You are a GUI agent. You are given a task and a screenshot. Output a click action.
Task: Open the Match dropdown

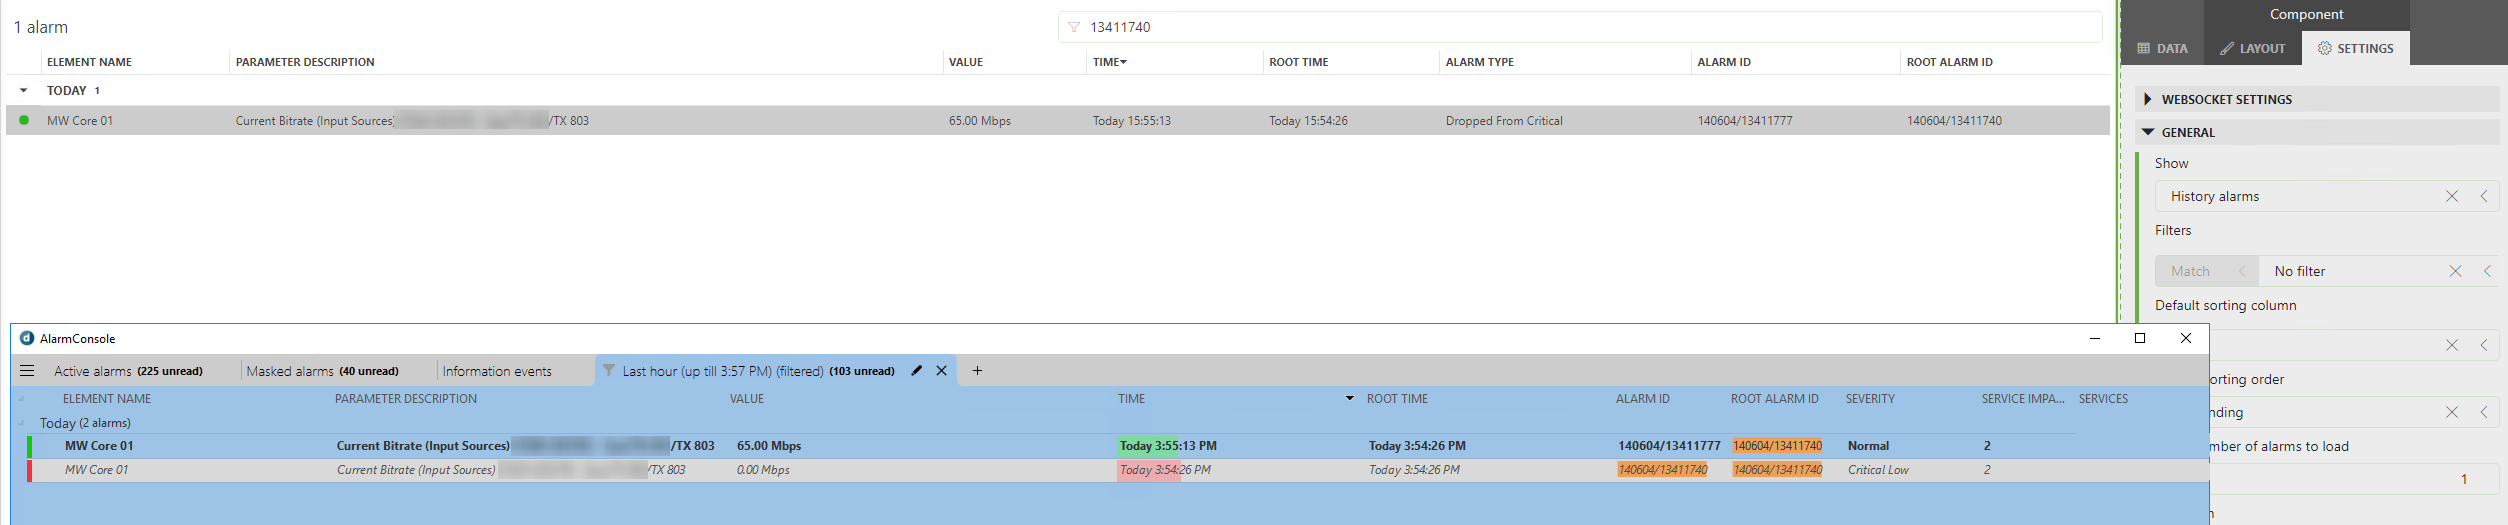tap(2206, 271)
